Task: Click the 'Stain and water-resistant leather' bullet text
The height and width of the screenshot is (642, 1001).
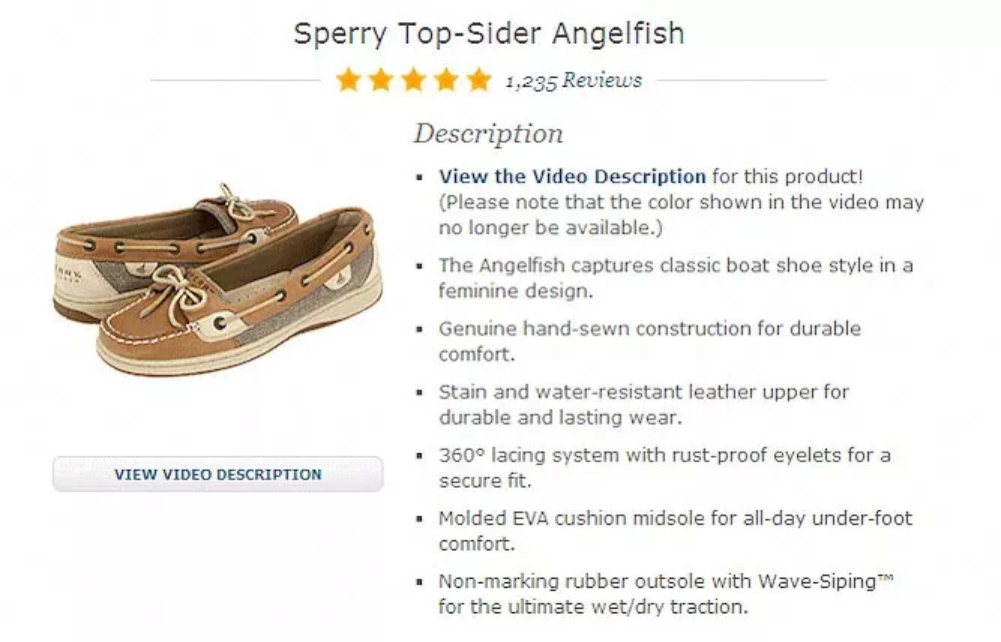Action: [x=643, y=404]
